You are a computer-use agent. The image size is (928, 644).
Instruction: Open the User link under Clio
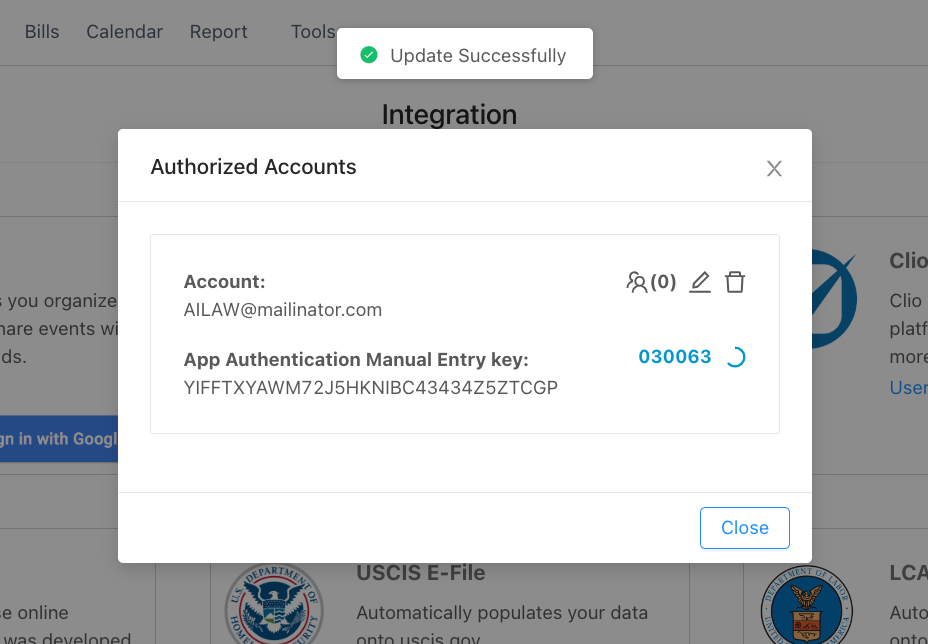[x=908, y=388]
